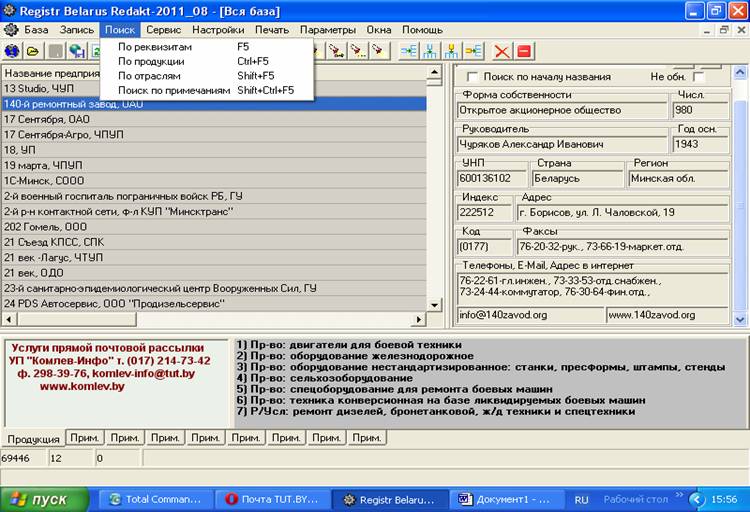Image resolution: width=750 pixels, height=512 pixels.
Task: Click the globe icon in the toolbar
Action: pyautogui.click(x=12, y=51)
